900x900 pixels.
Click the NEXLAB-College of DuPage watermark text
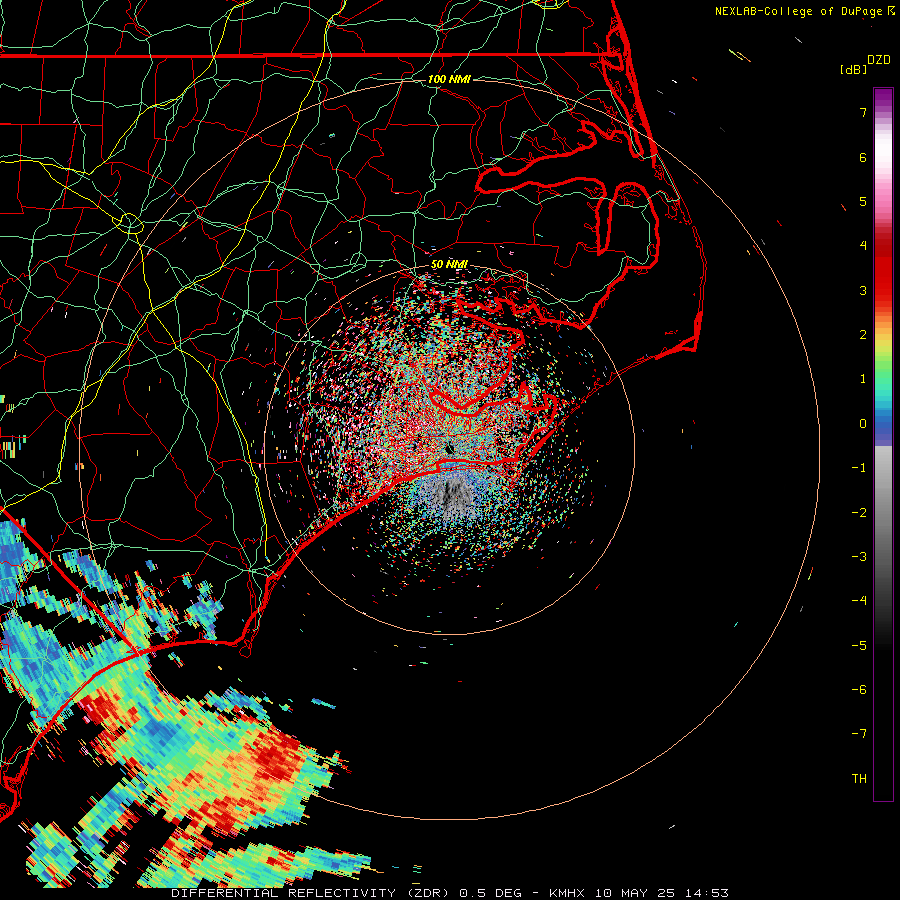(x=798, y=11)
